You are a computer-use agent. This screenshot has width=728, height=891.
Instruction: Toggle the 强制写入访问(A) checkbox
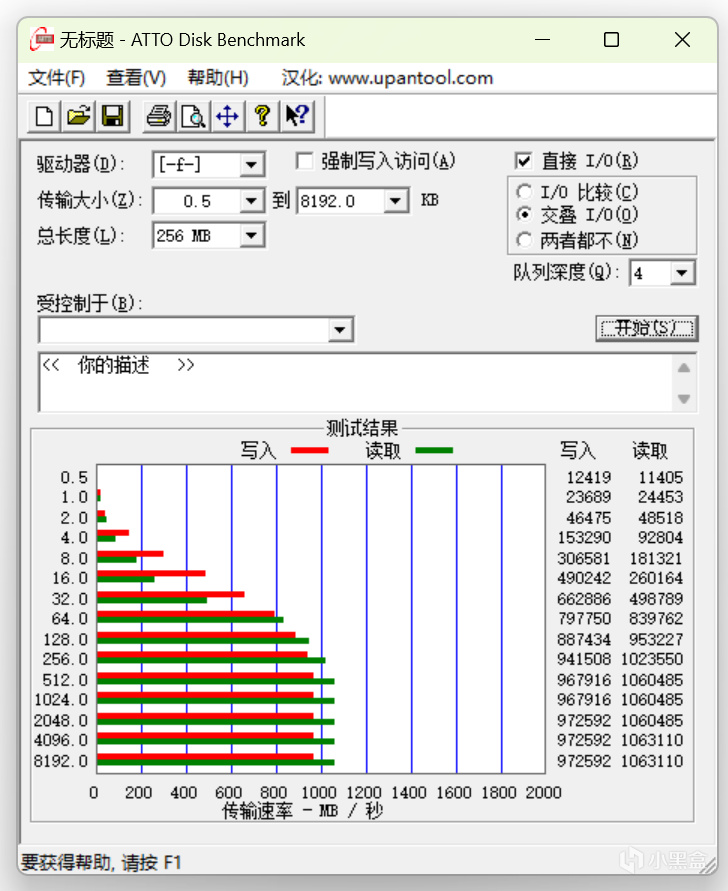click(305, 161)
